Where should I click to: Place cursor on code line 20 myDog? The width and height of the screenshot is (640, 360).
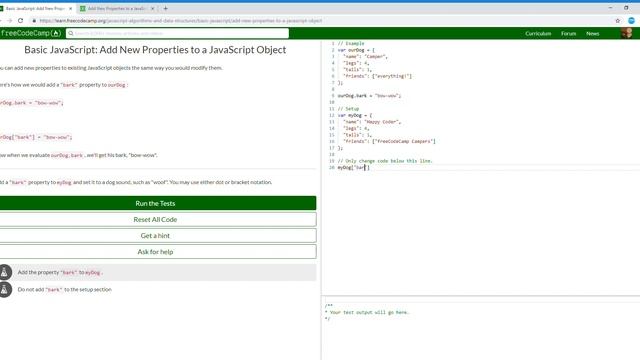(353, 168)
